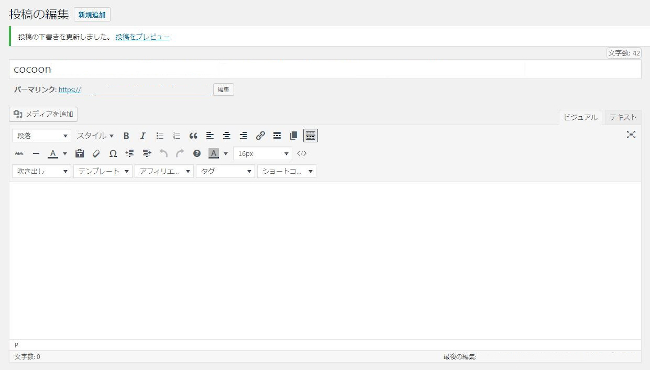Switch to the ビジュアル editor tab

pos(581,117)
